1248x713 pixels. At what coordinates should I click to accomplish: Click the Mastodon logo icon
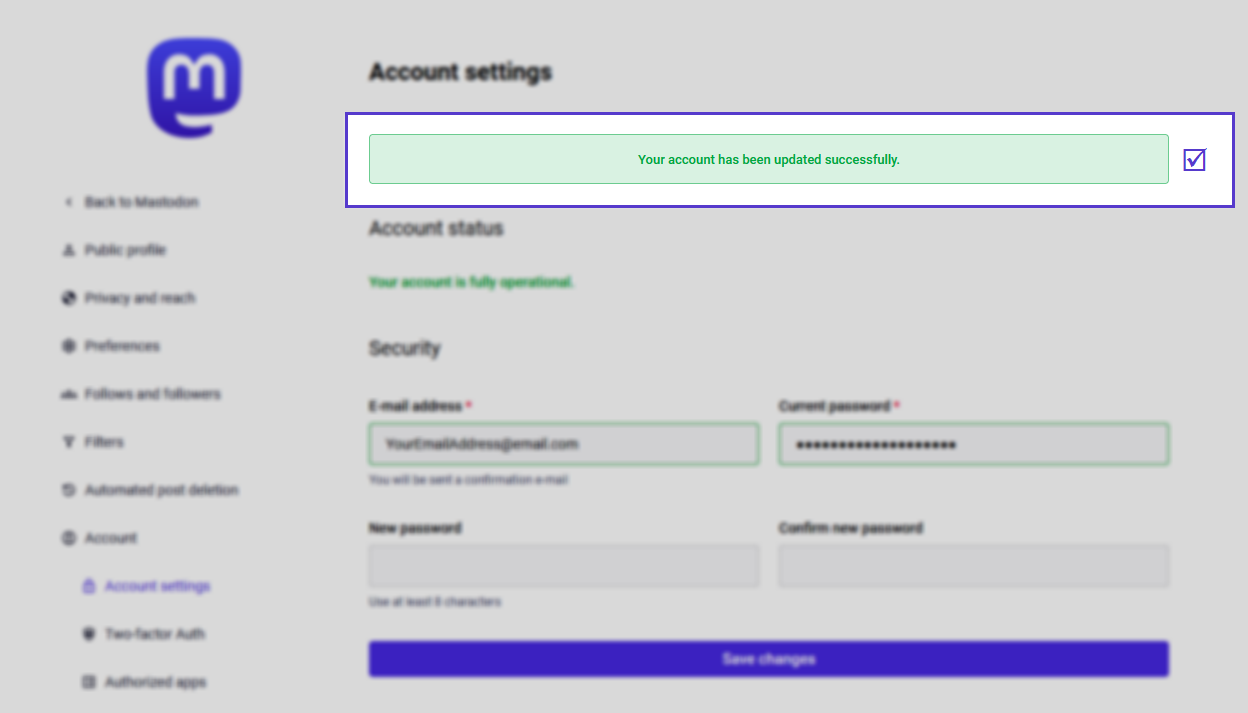pyautogui.click(x=193, y=88)
